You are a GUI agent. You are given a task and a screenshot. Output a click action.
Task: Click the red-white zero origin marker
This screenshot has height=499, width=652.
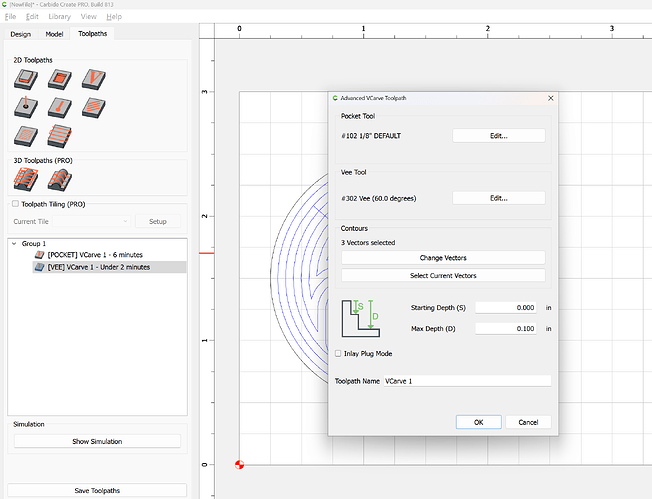239,464
